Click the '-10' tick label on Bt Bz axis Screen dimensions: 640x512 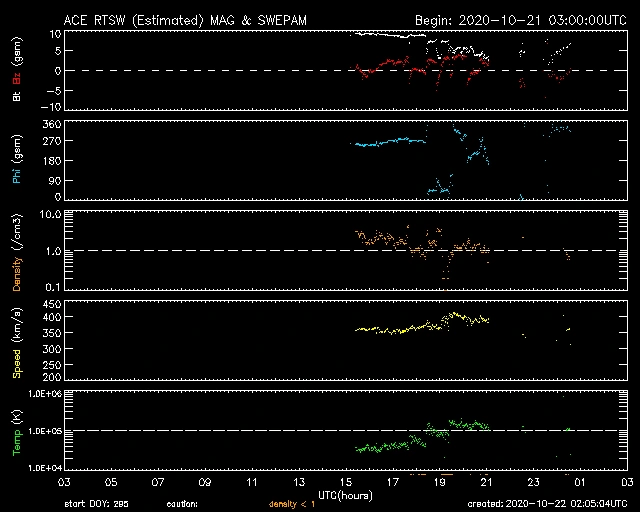tap(53, 107)
